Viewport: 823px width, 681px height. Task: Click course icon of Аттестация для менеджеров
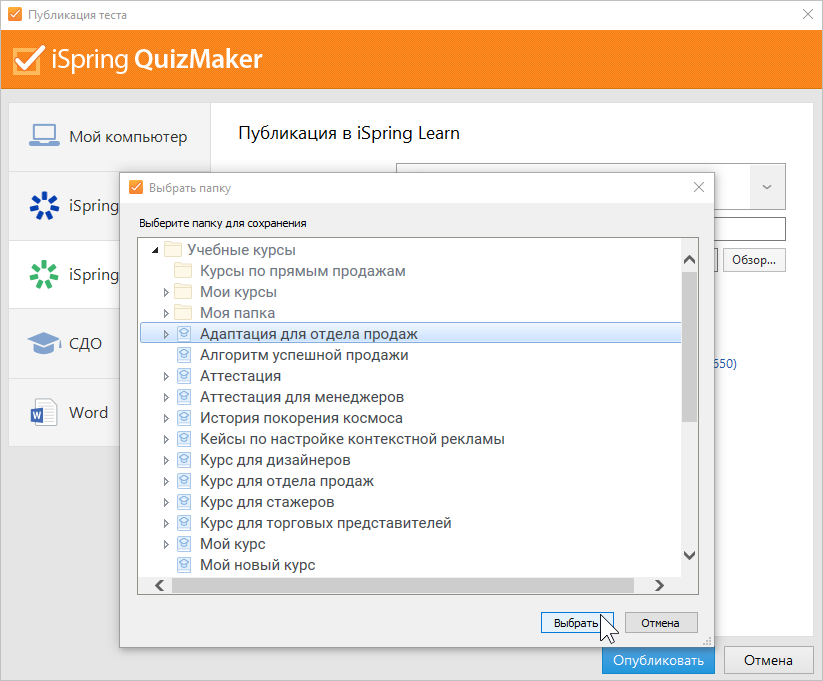click(184, 397)
